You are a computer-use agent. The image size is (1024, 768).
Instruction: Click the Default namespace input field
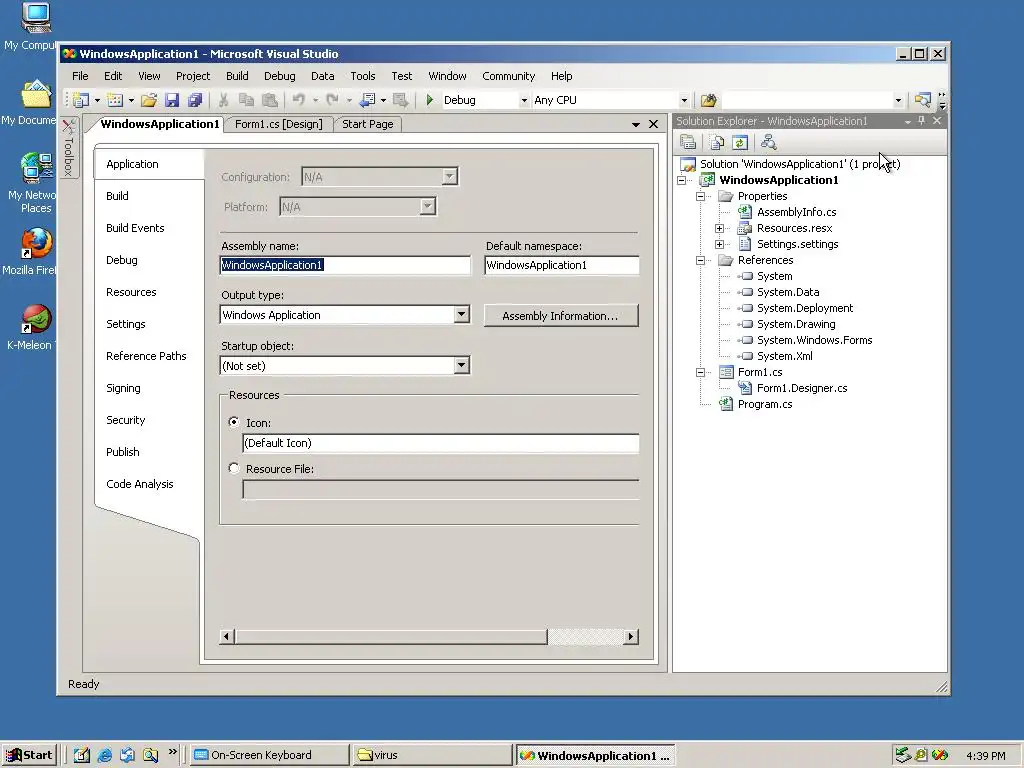pos(562,264)
